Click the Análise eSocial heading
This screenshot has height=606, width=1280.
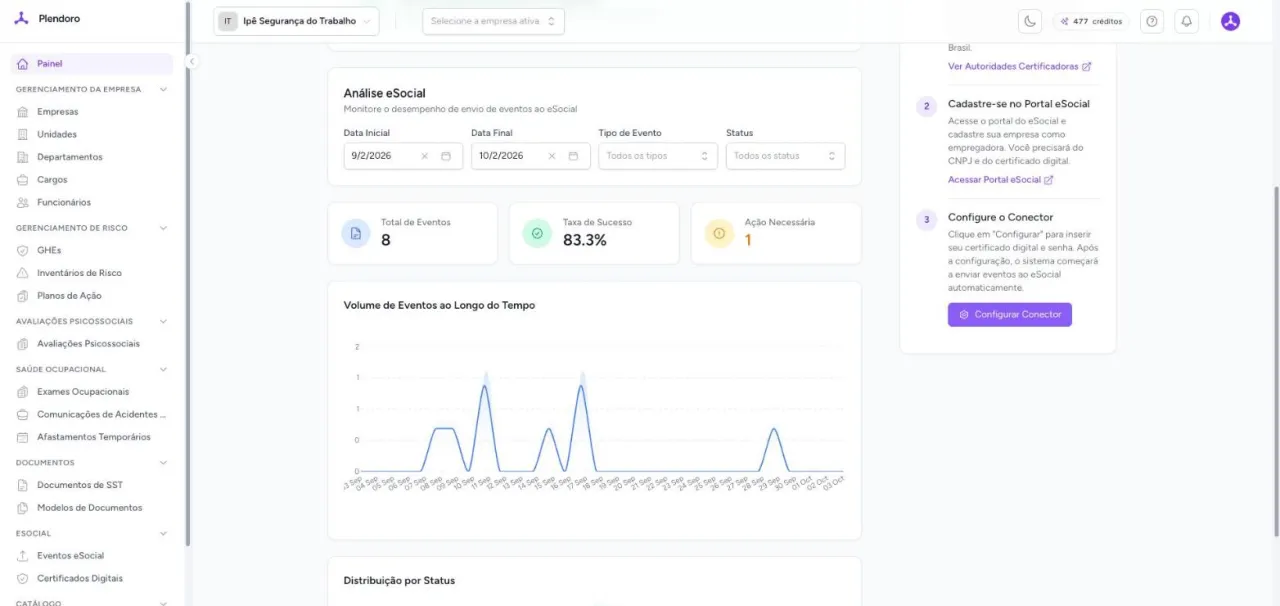click(x=384, y=93)
